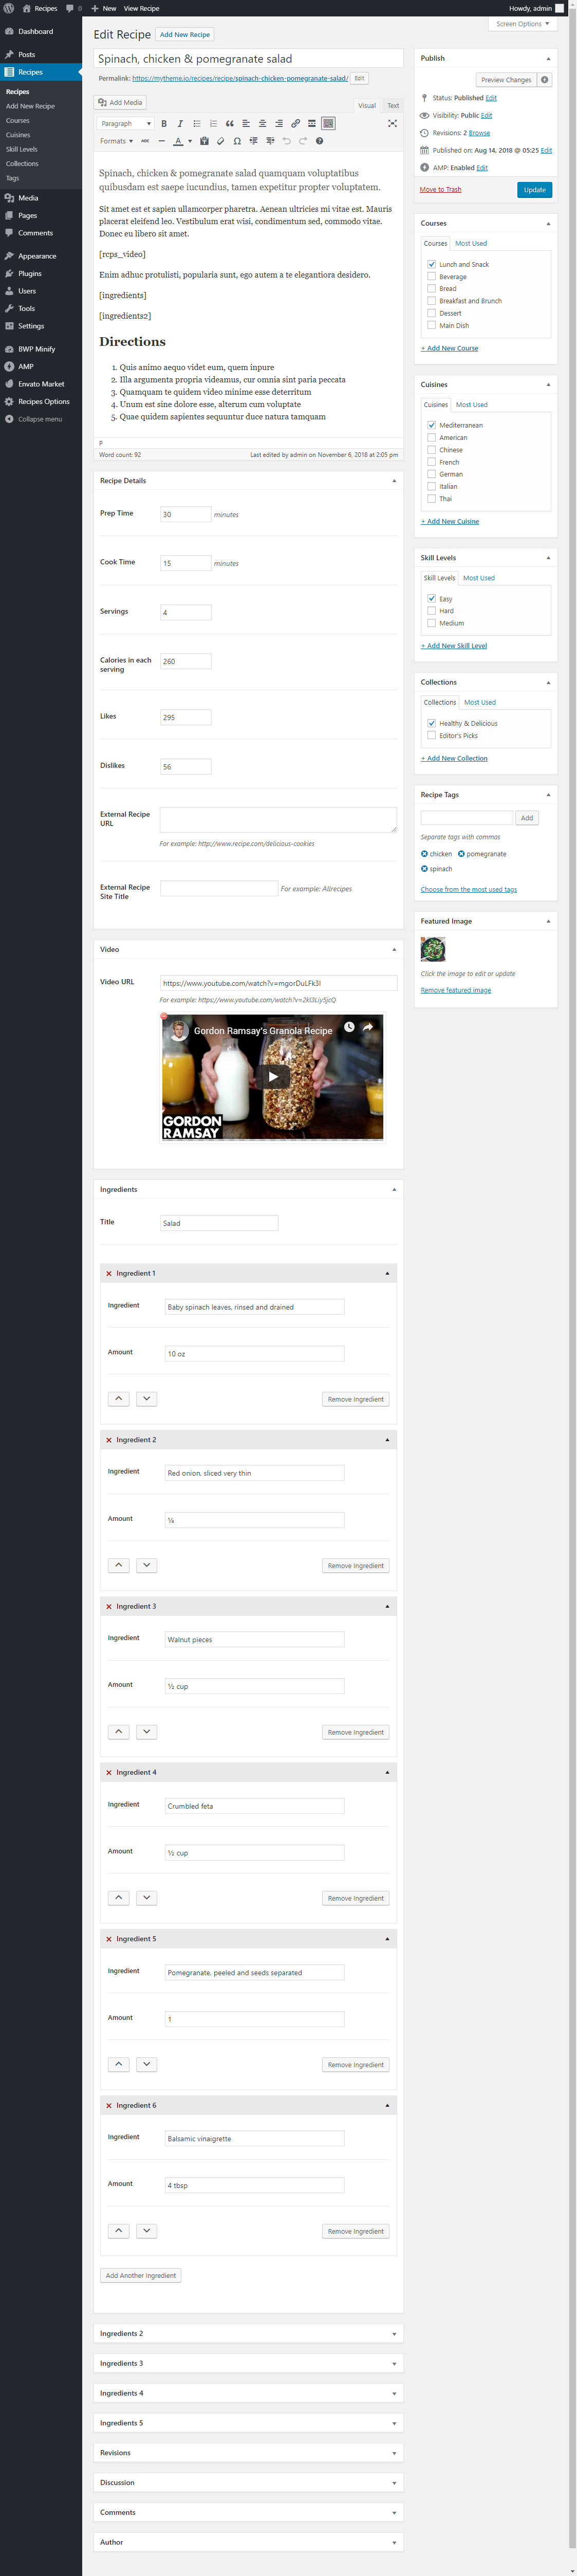The image size is (577, 2576).
Task: Play the Gordon Ramsay video preview
Action: 272,1077
